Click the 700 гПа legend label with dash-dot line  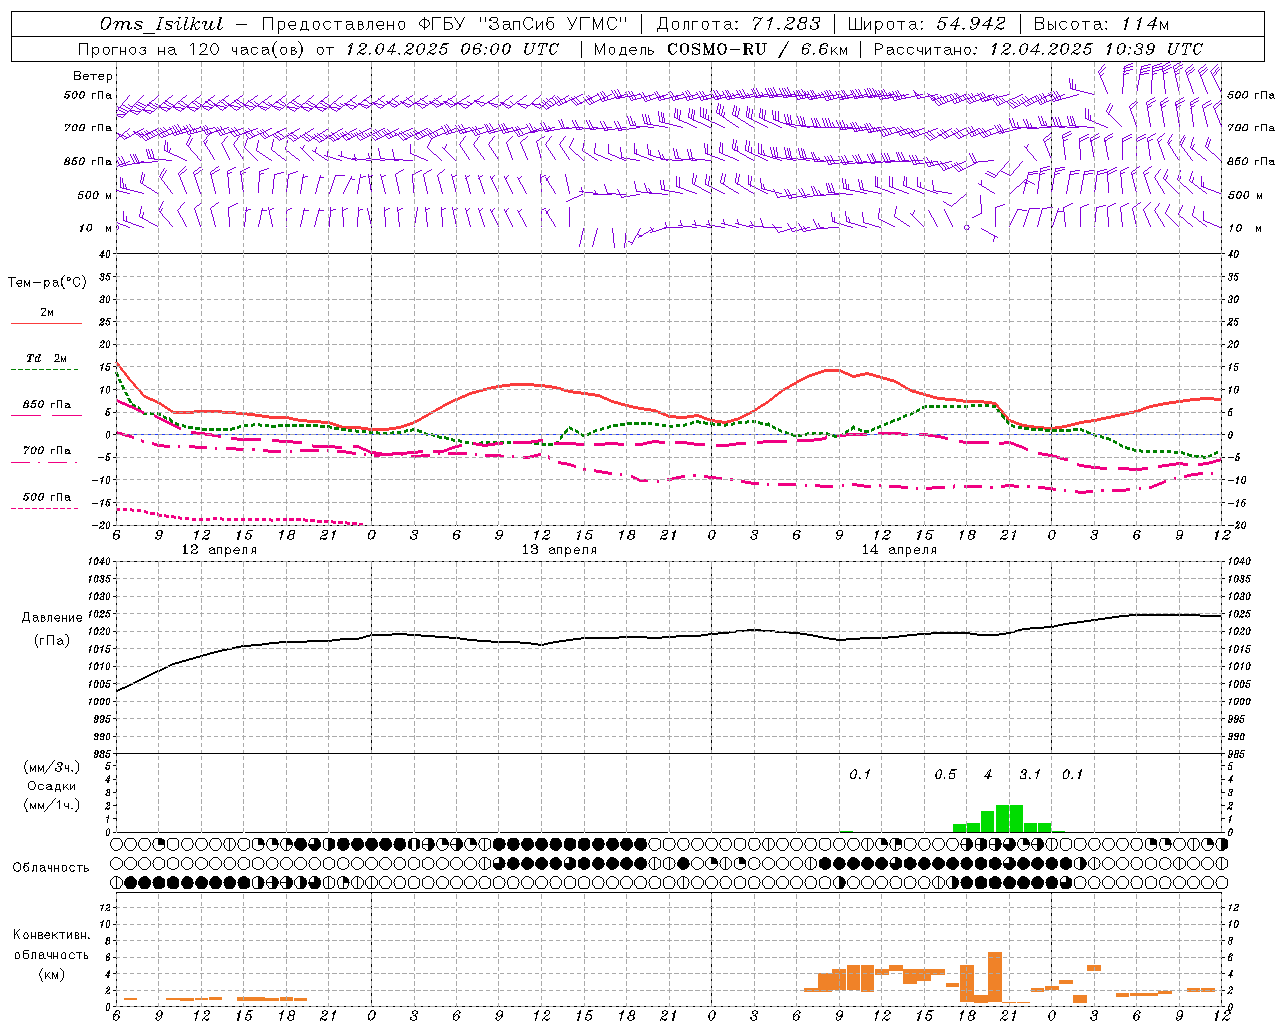(46, 451)
